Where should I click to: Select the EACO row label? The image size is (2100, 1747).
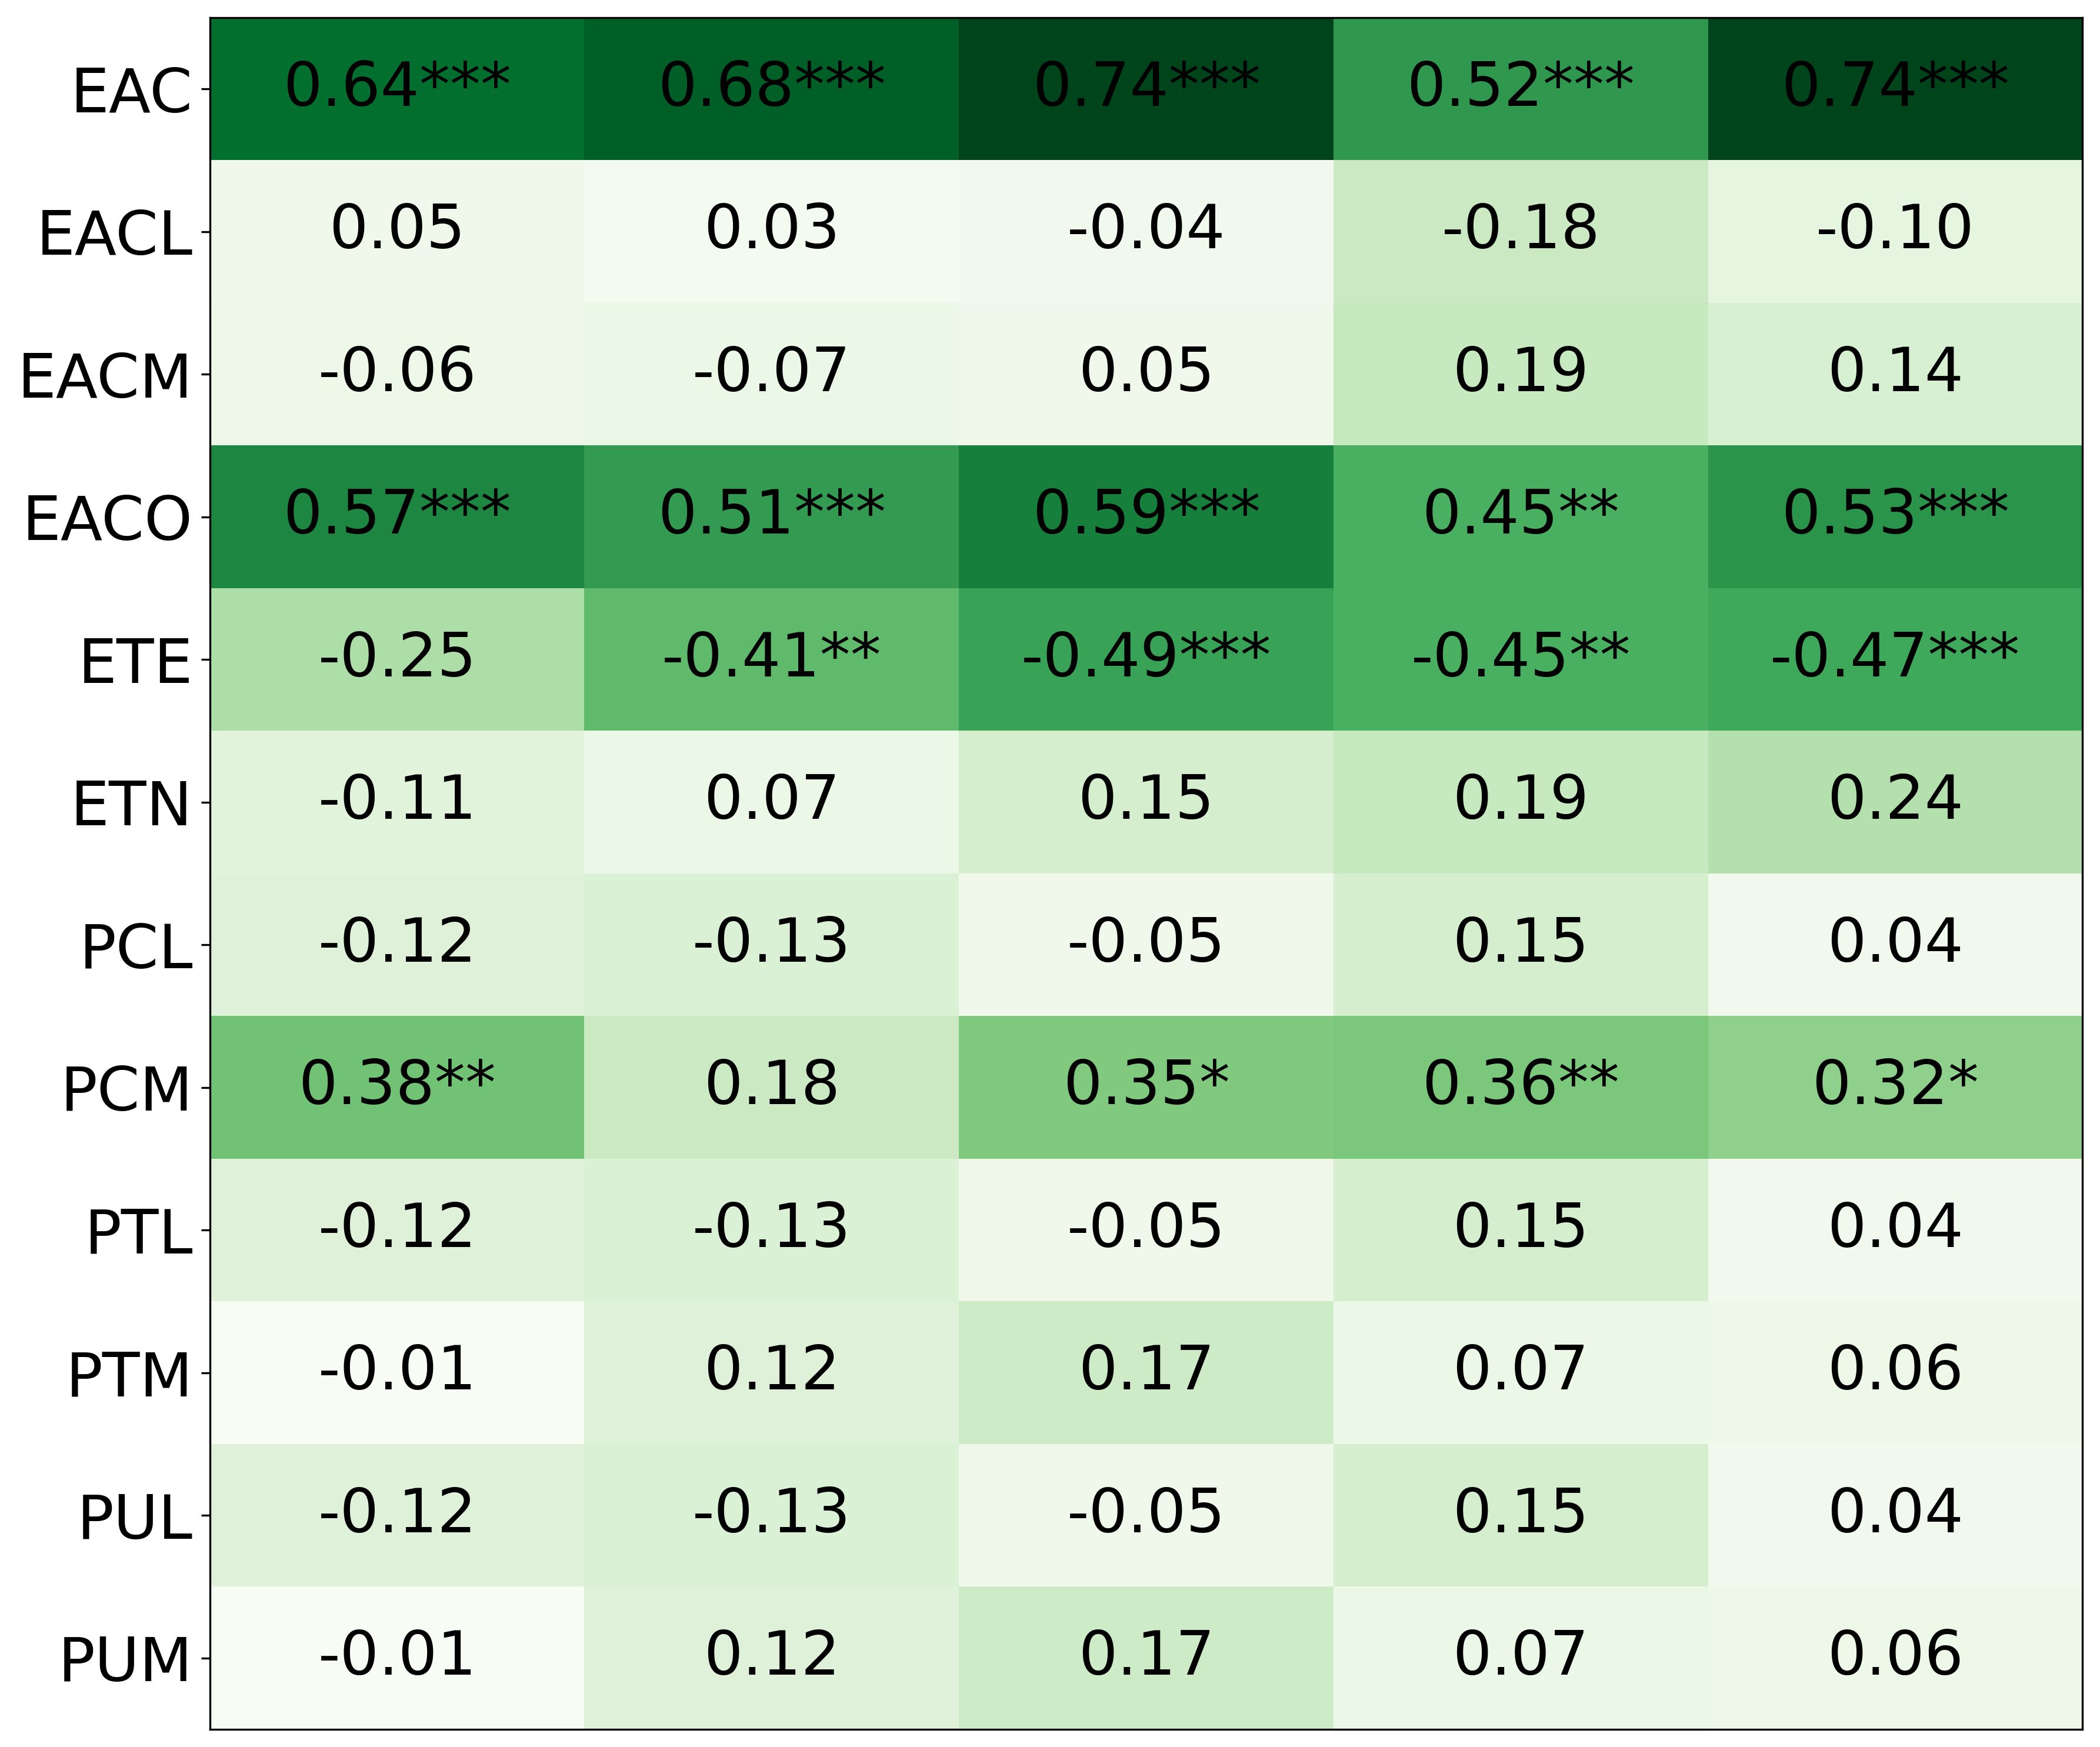click(x=107, y=518)
